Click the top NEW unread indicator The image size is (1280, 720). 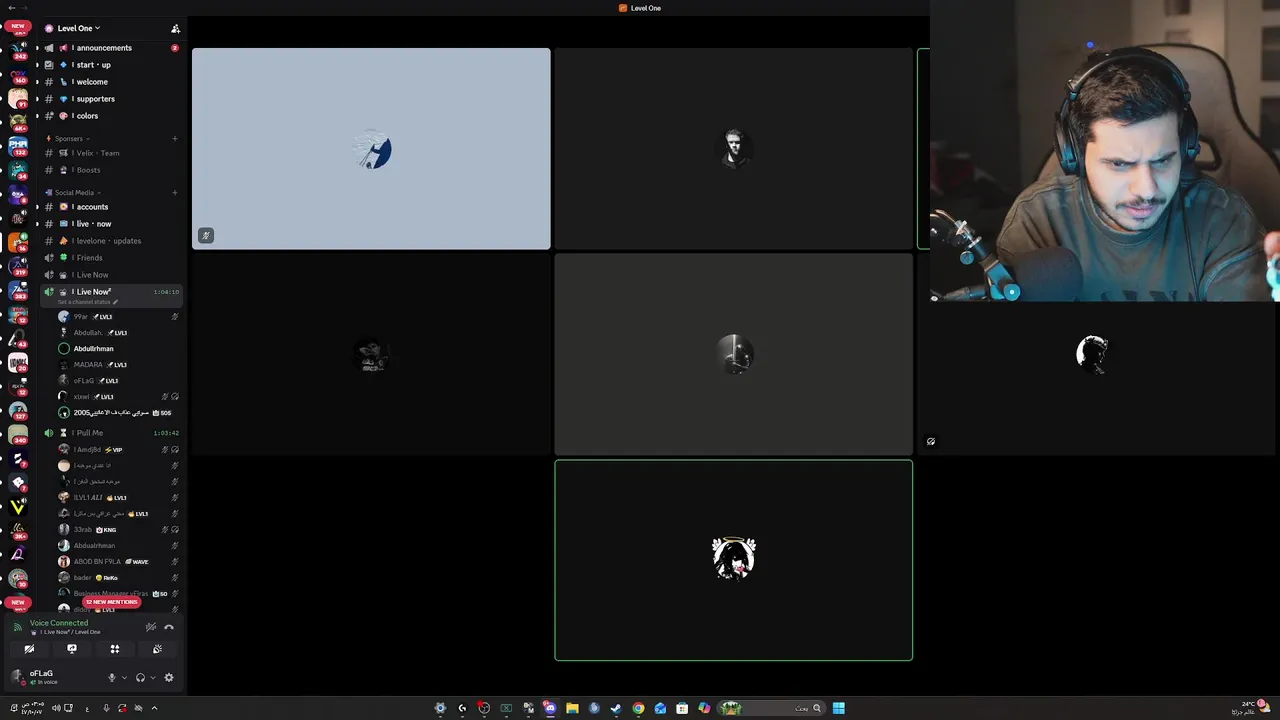click(18, 26)
